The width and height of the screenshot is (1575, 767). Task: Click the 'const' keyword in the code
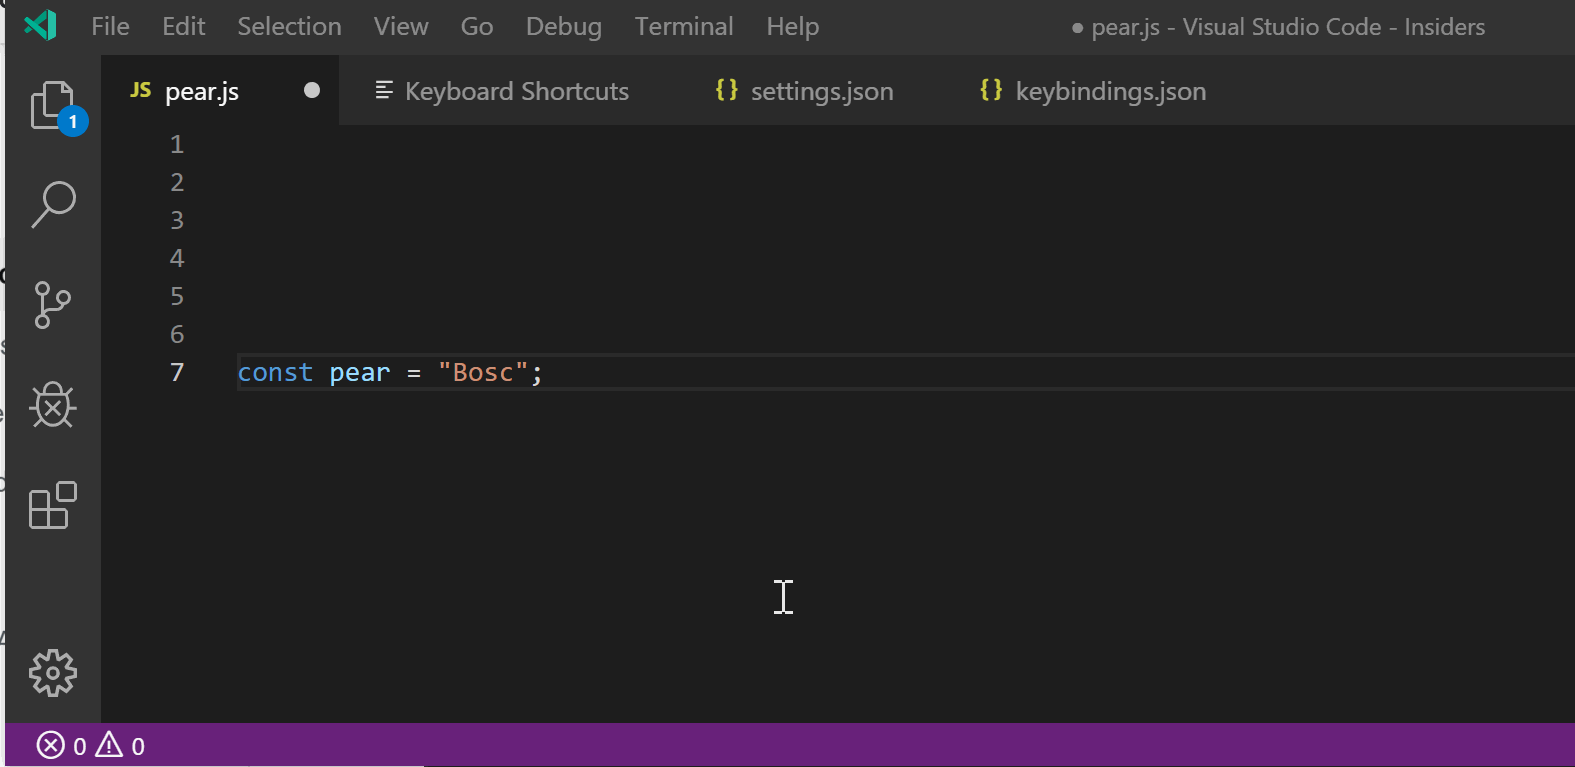click(275, 372)
